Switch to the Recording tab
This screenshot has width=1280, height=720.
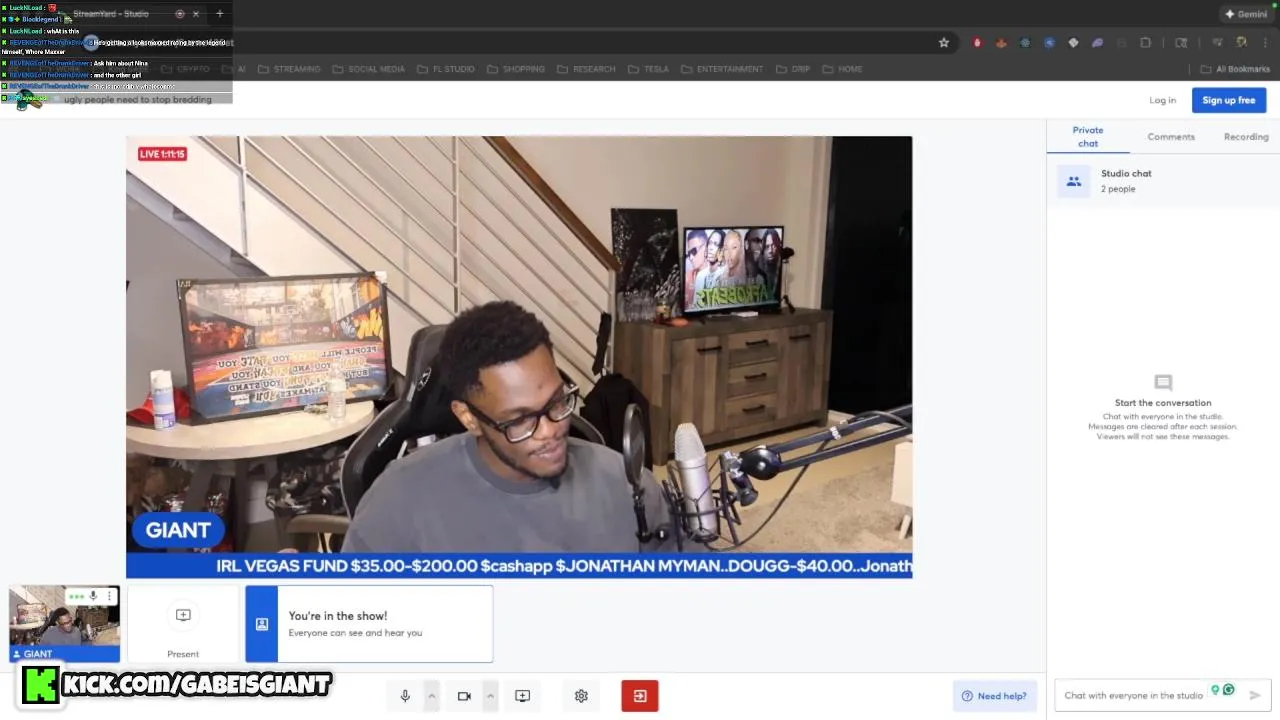pos(1246,137)
